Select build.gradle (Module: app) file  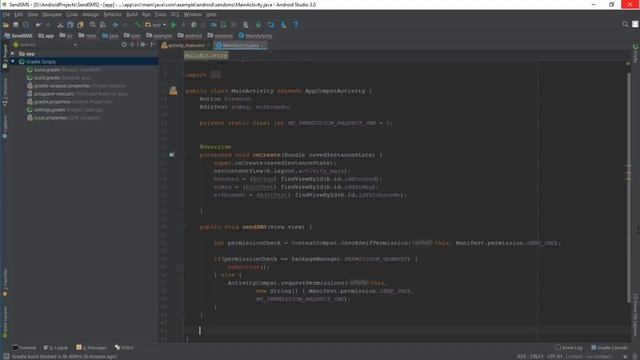(59, 78)
